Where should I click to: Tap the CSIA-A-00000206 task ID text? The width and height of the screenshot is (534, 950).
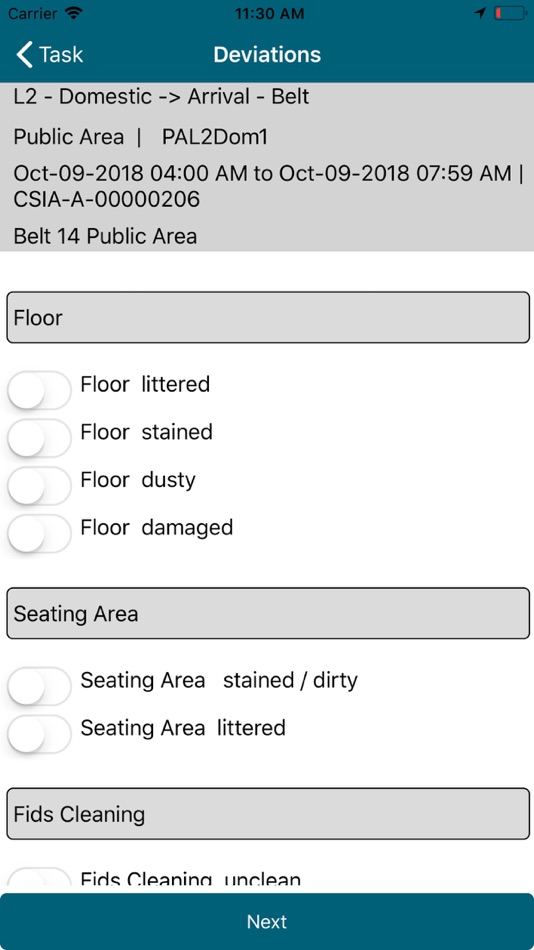(107, 199)
